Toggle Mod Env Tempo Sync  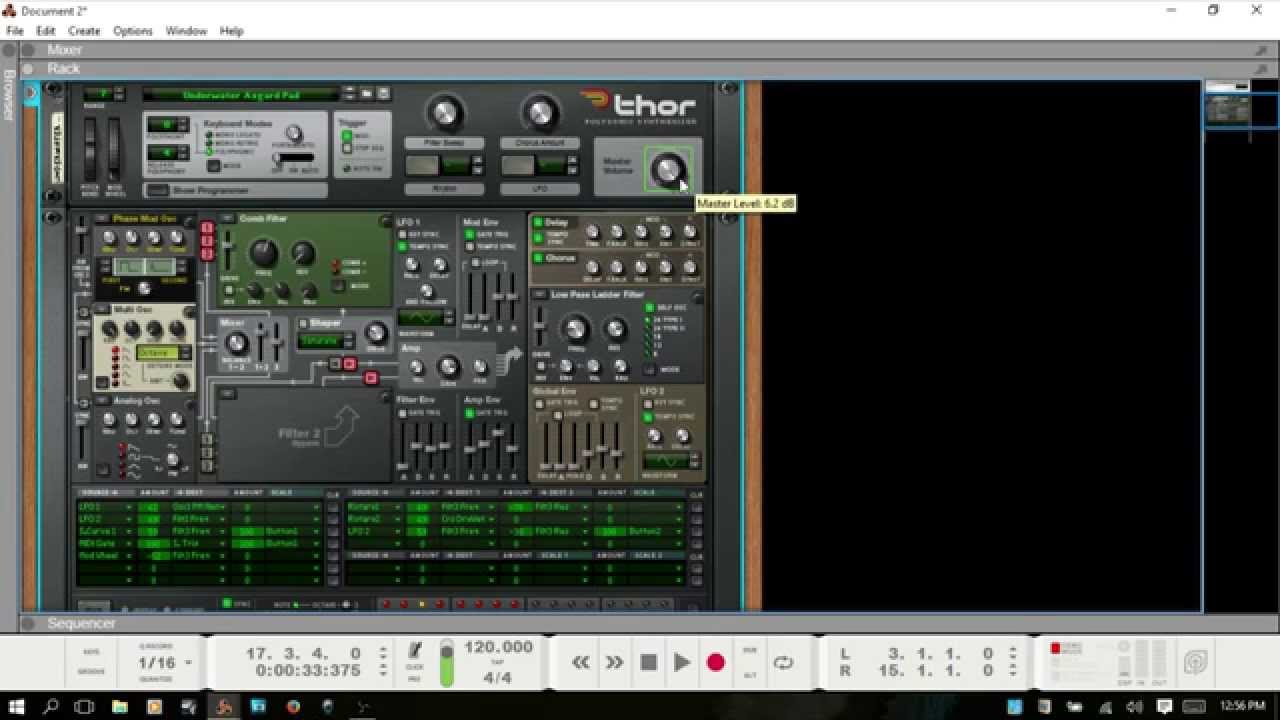pyautogui.click(x=471, y=247)
